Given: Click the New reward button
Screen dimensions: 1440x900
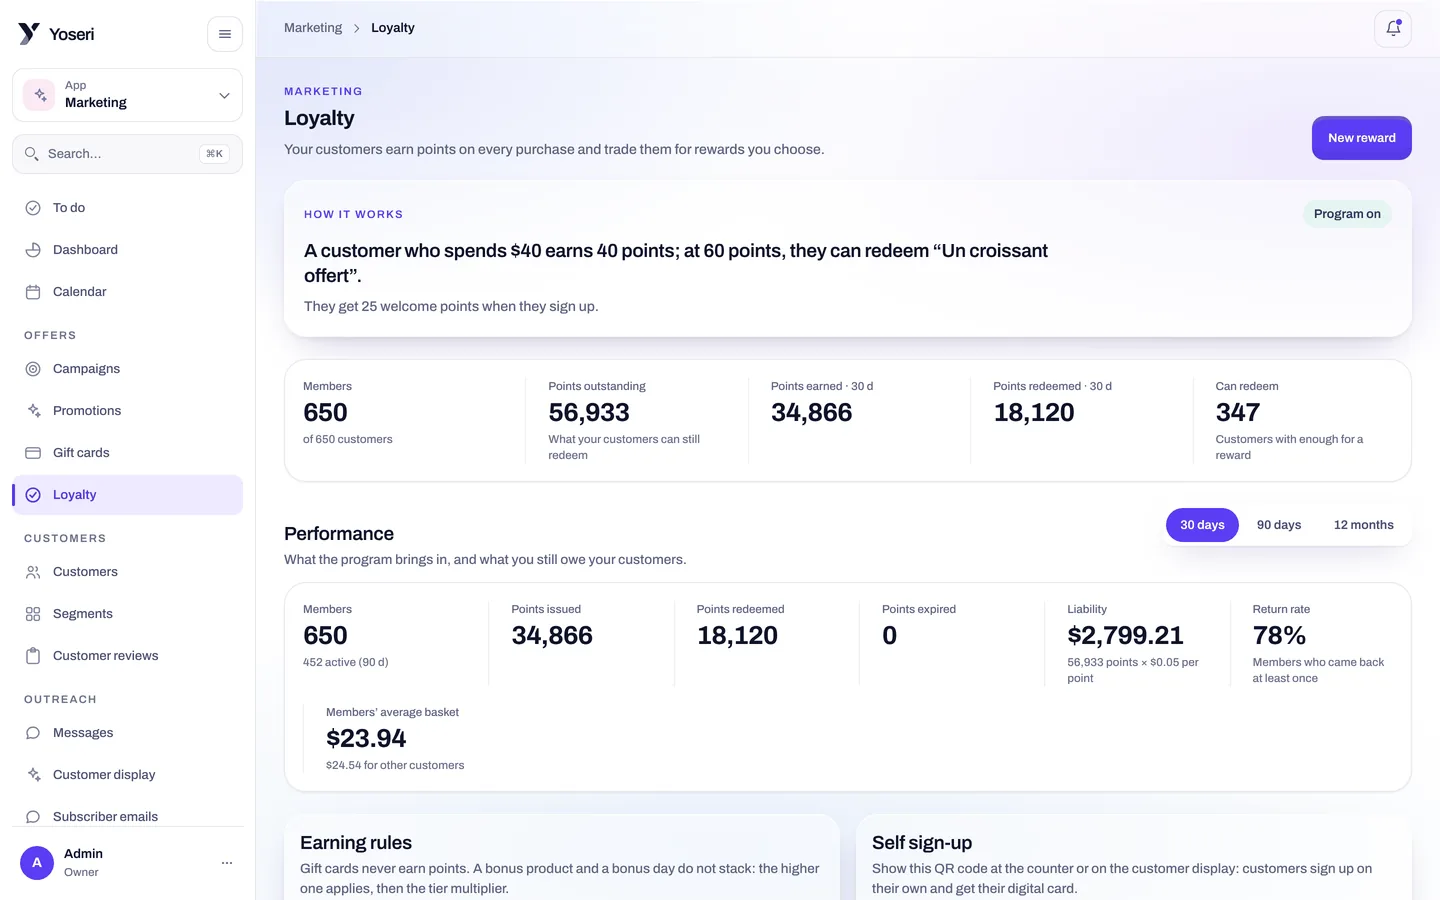Looking at the screenshot, I should tap(1361, 138).
